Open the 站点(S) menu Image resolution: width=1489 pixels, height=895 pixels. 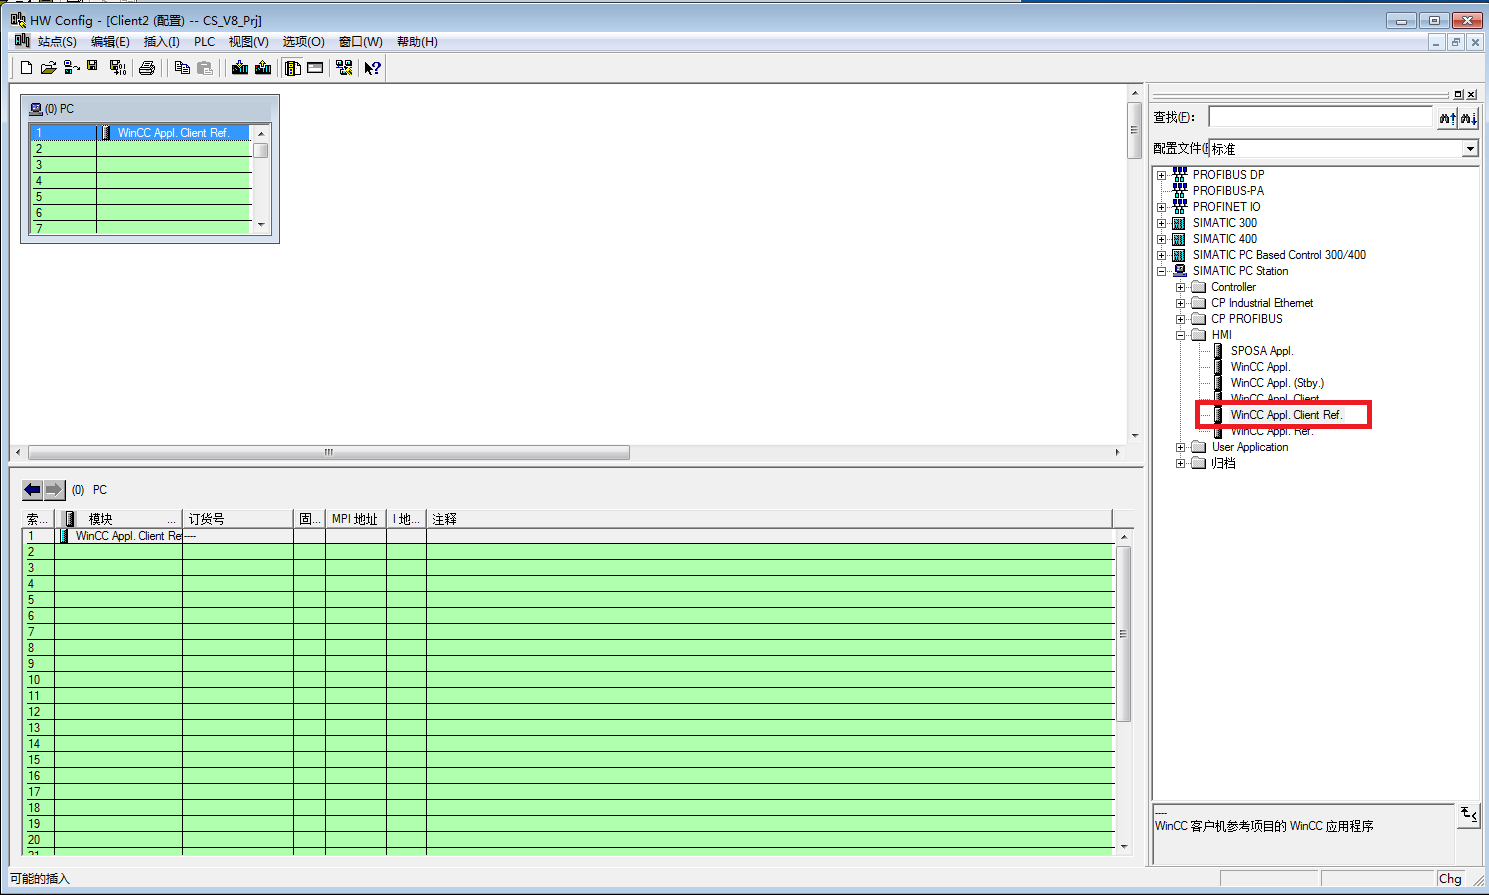click(x=57, y=42)
